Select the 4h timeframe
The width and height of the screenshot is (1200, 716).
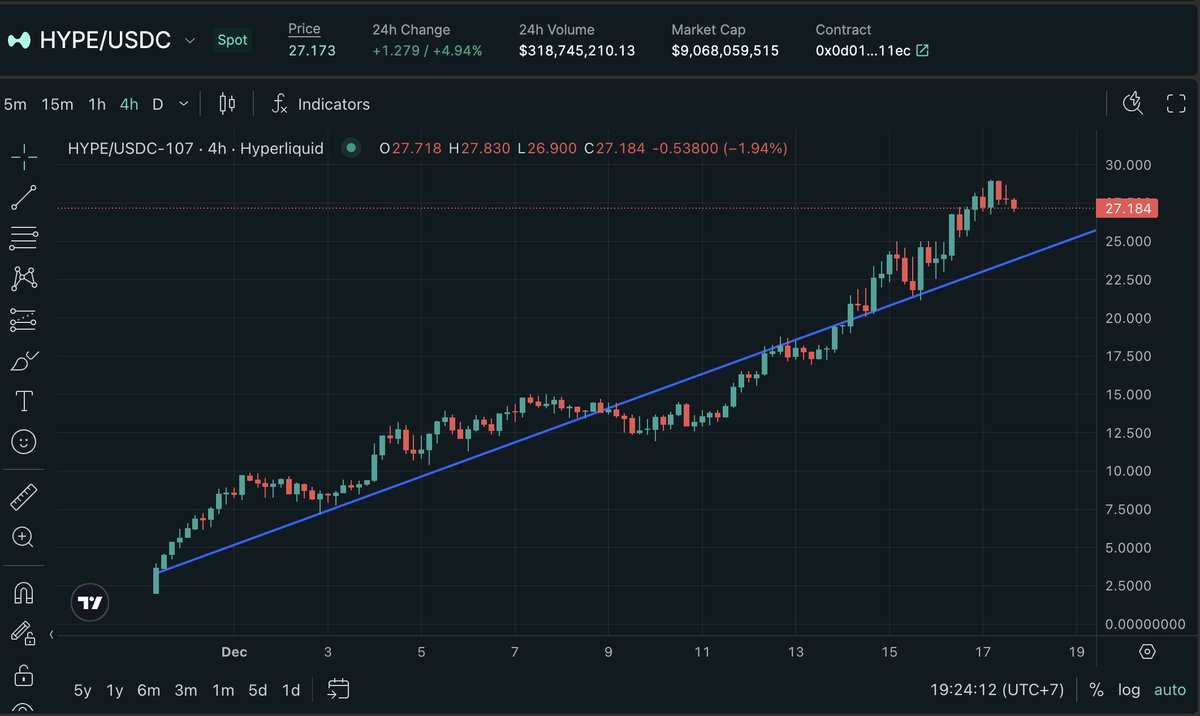point(129,104)
